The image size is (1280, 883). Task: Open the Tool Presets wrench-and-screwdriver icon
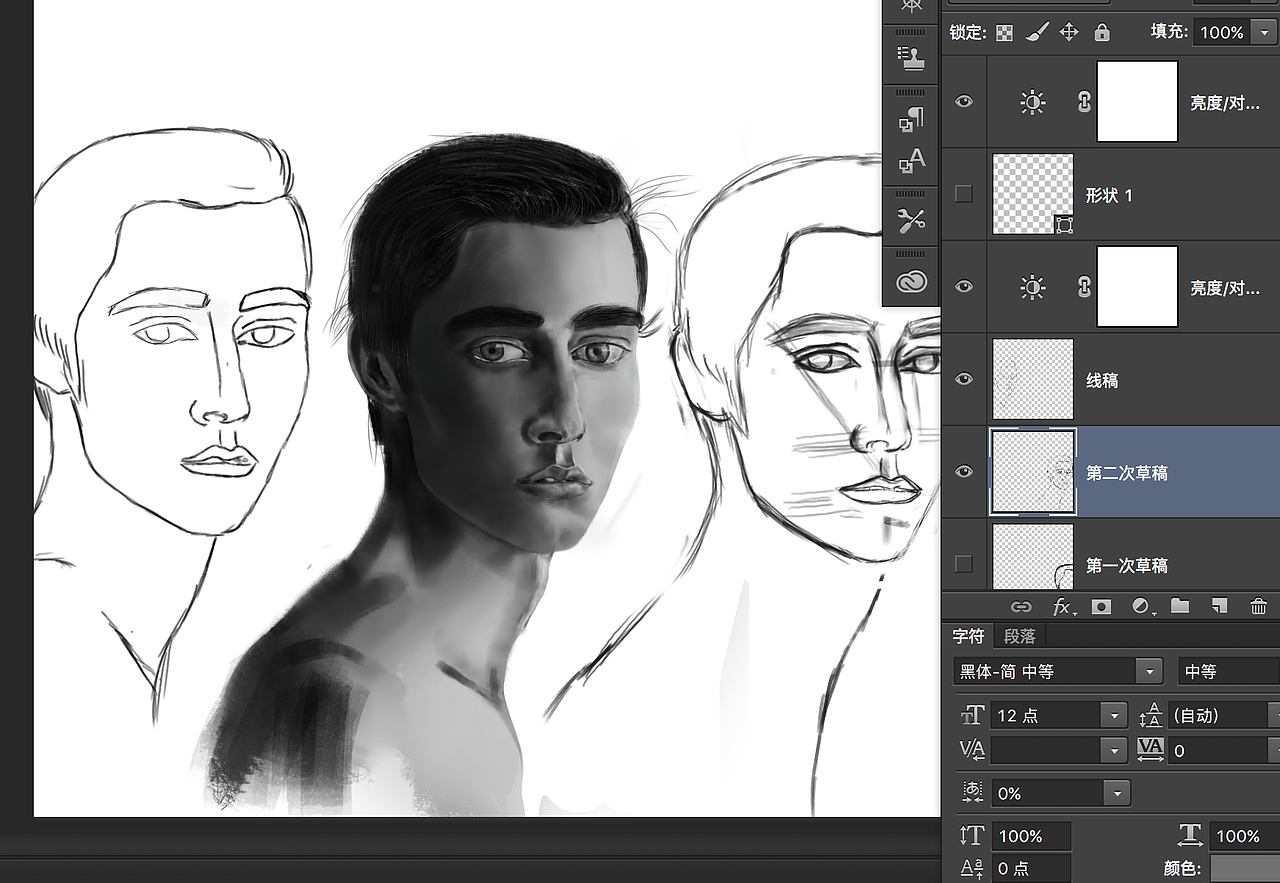point(911,221)
